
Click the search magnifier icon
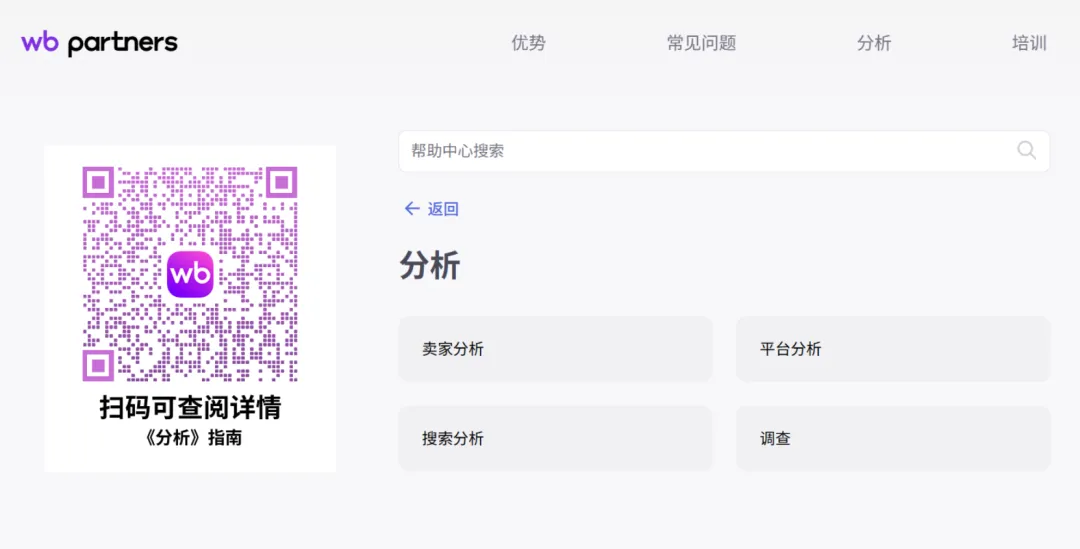click(1026, 150)
